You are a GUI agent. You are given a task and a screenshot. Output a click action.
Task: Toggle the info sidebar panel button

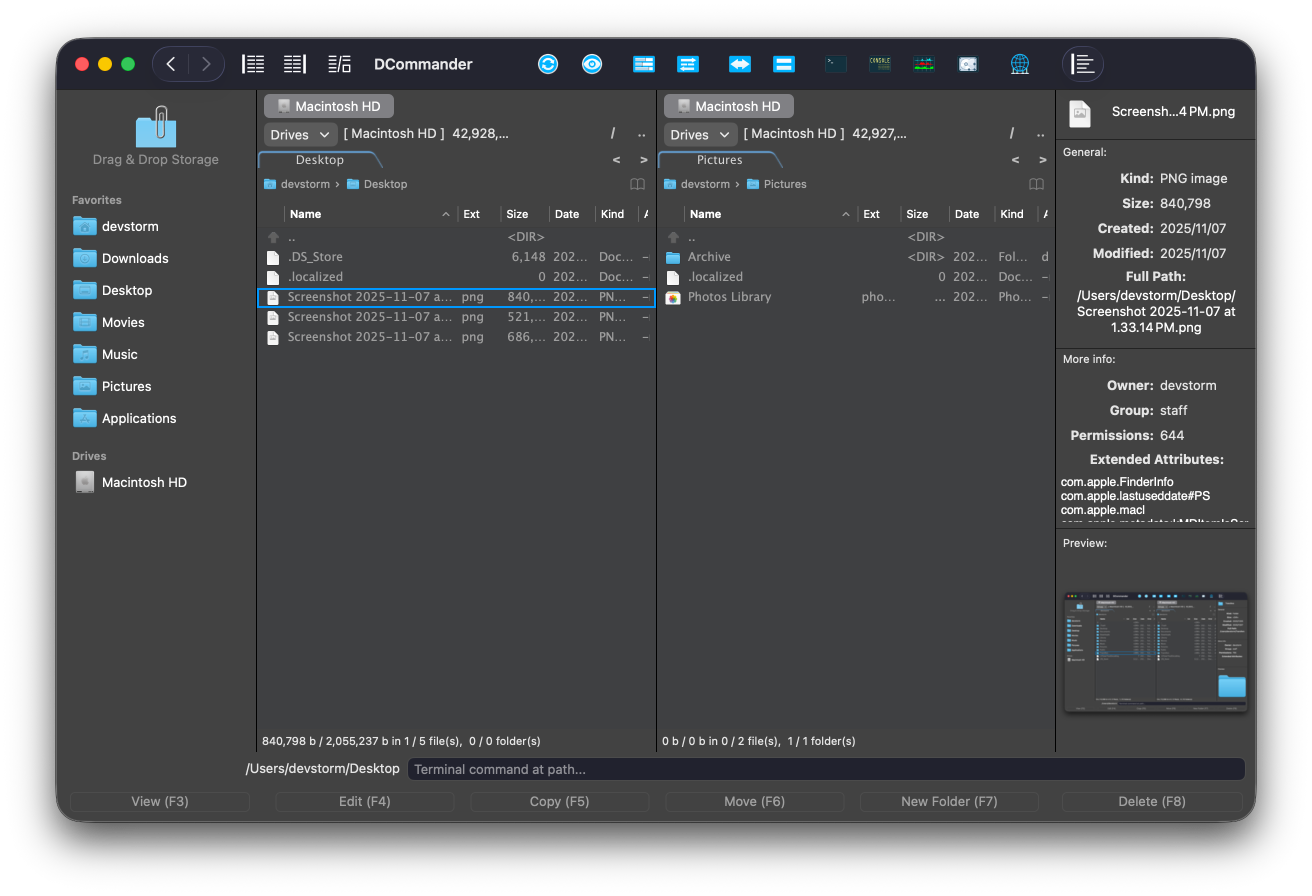tap(1083, 64)
